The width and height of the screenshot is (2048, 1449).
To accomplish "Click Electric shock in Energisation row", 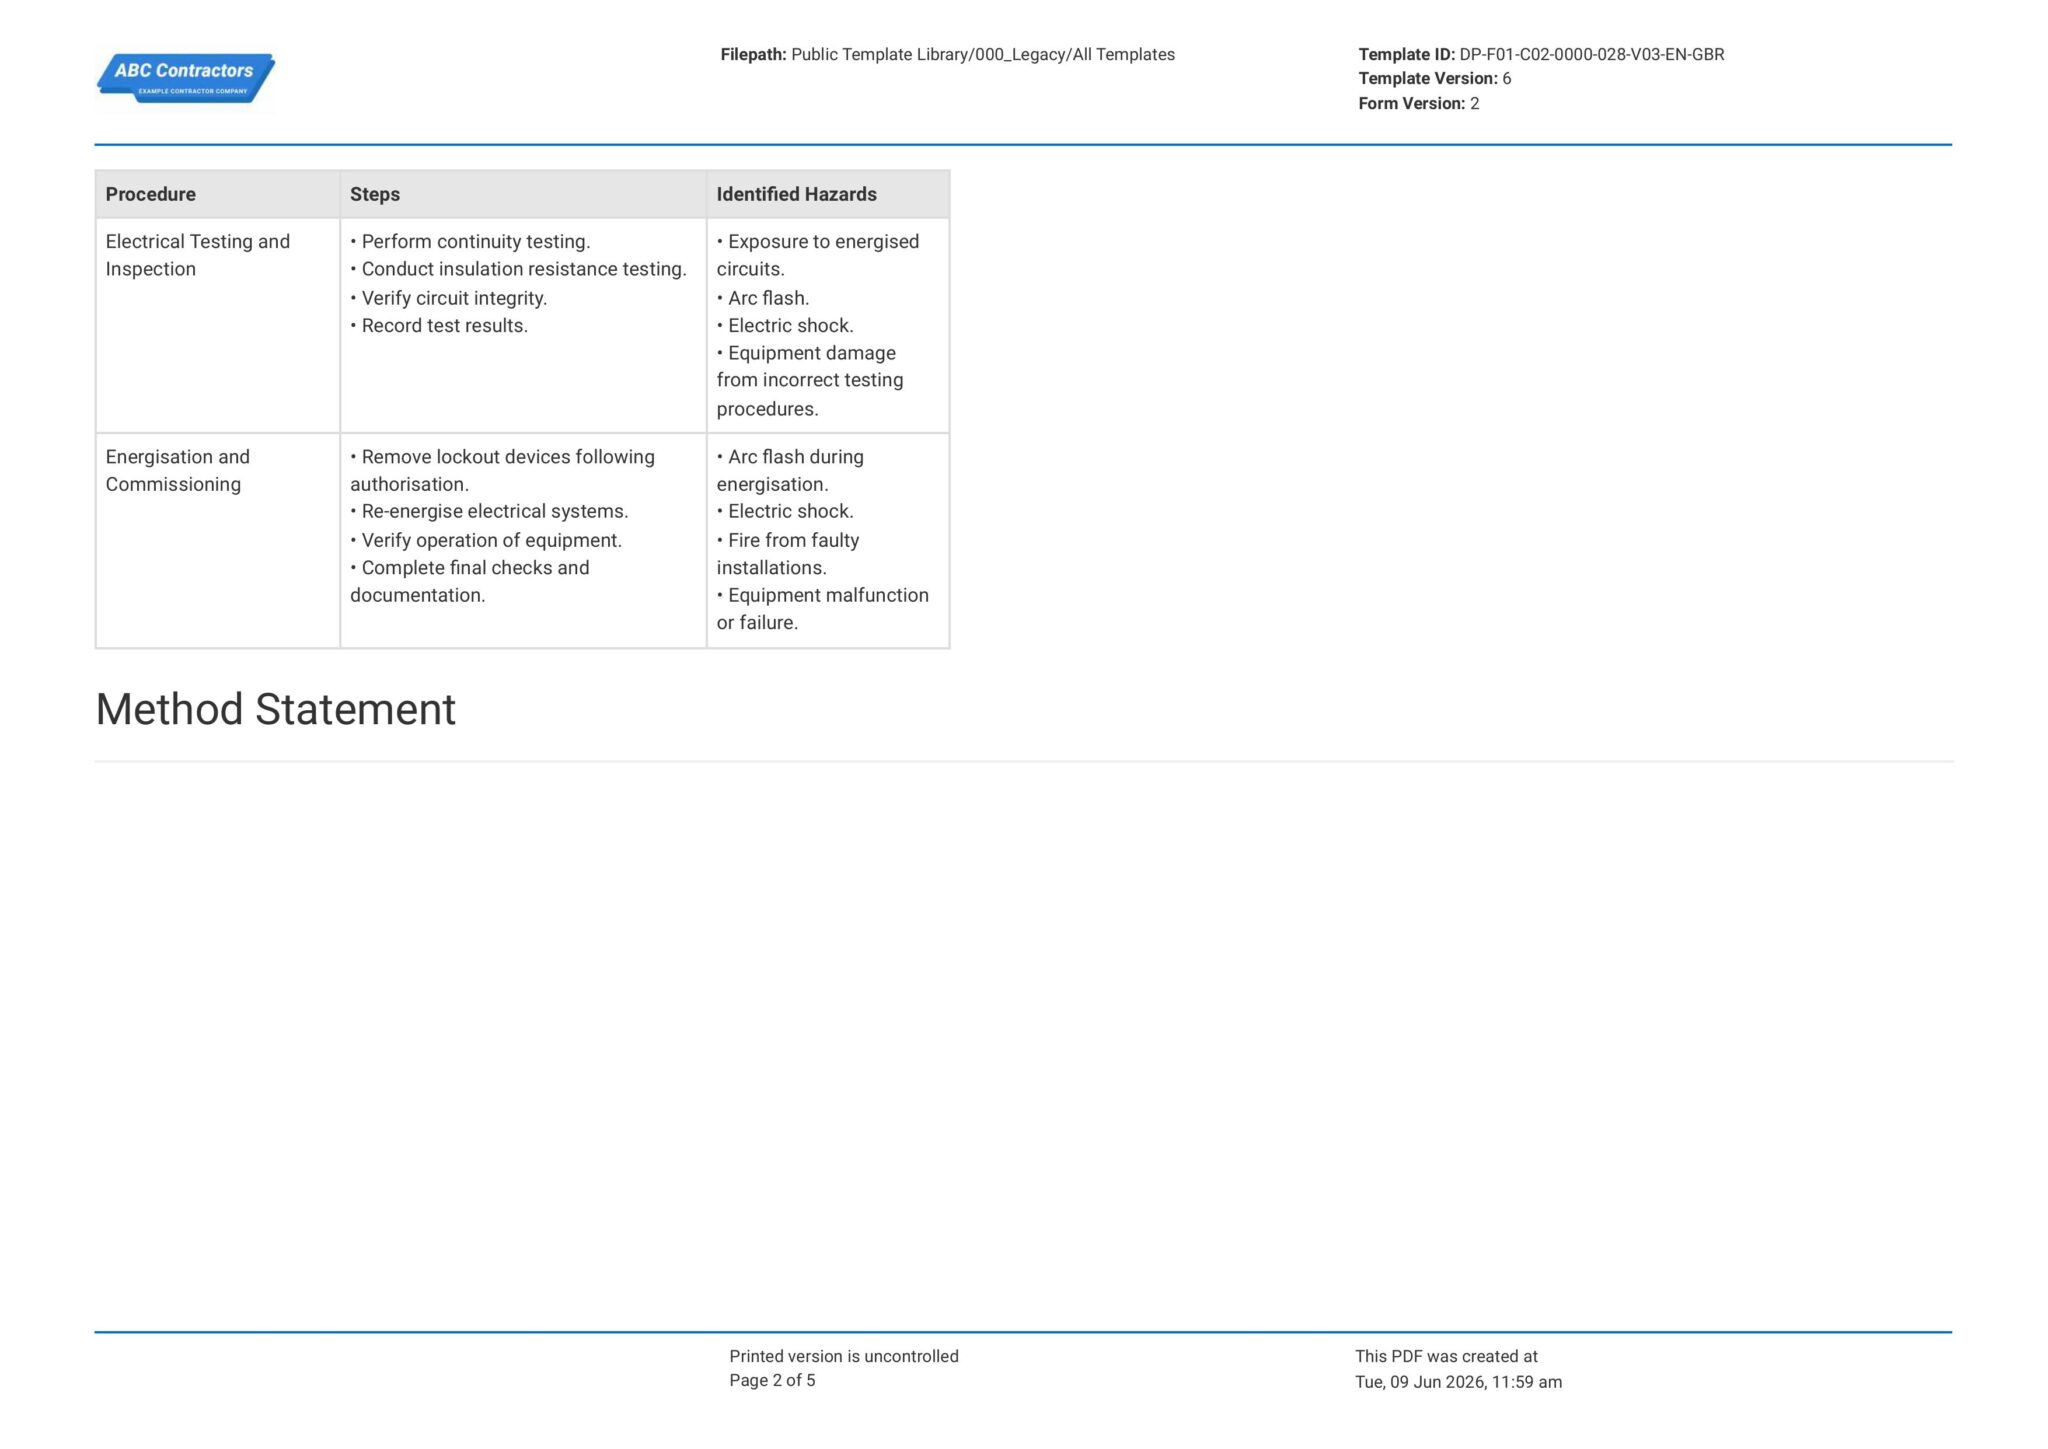I will pos(785,512).
